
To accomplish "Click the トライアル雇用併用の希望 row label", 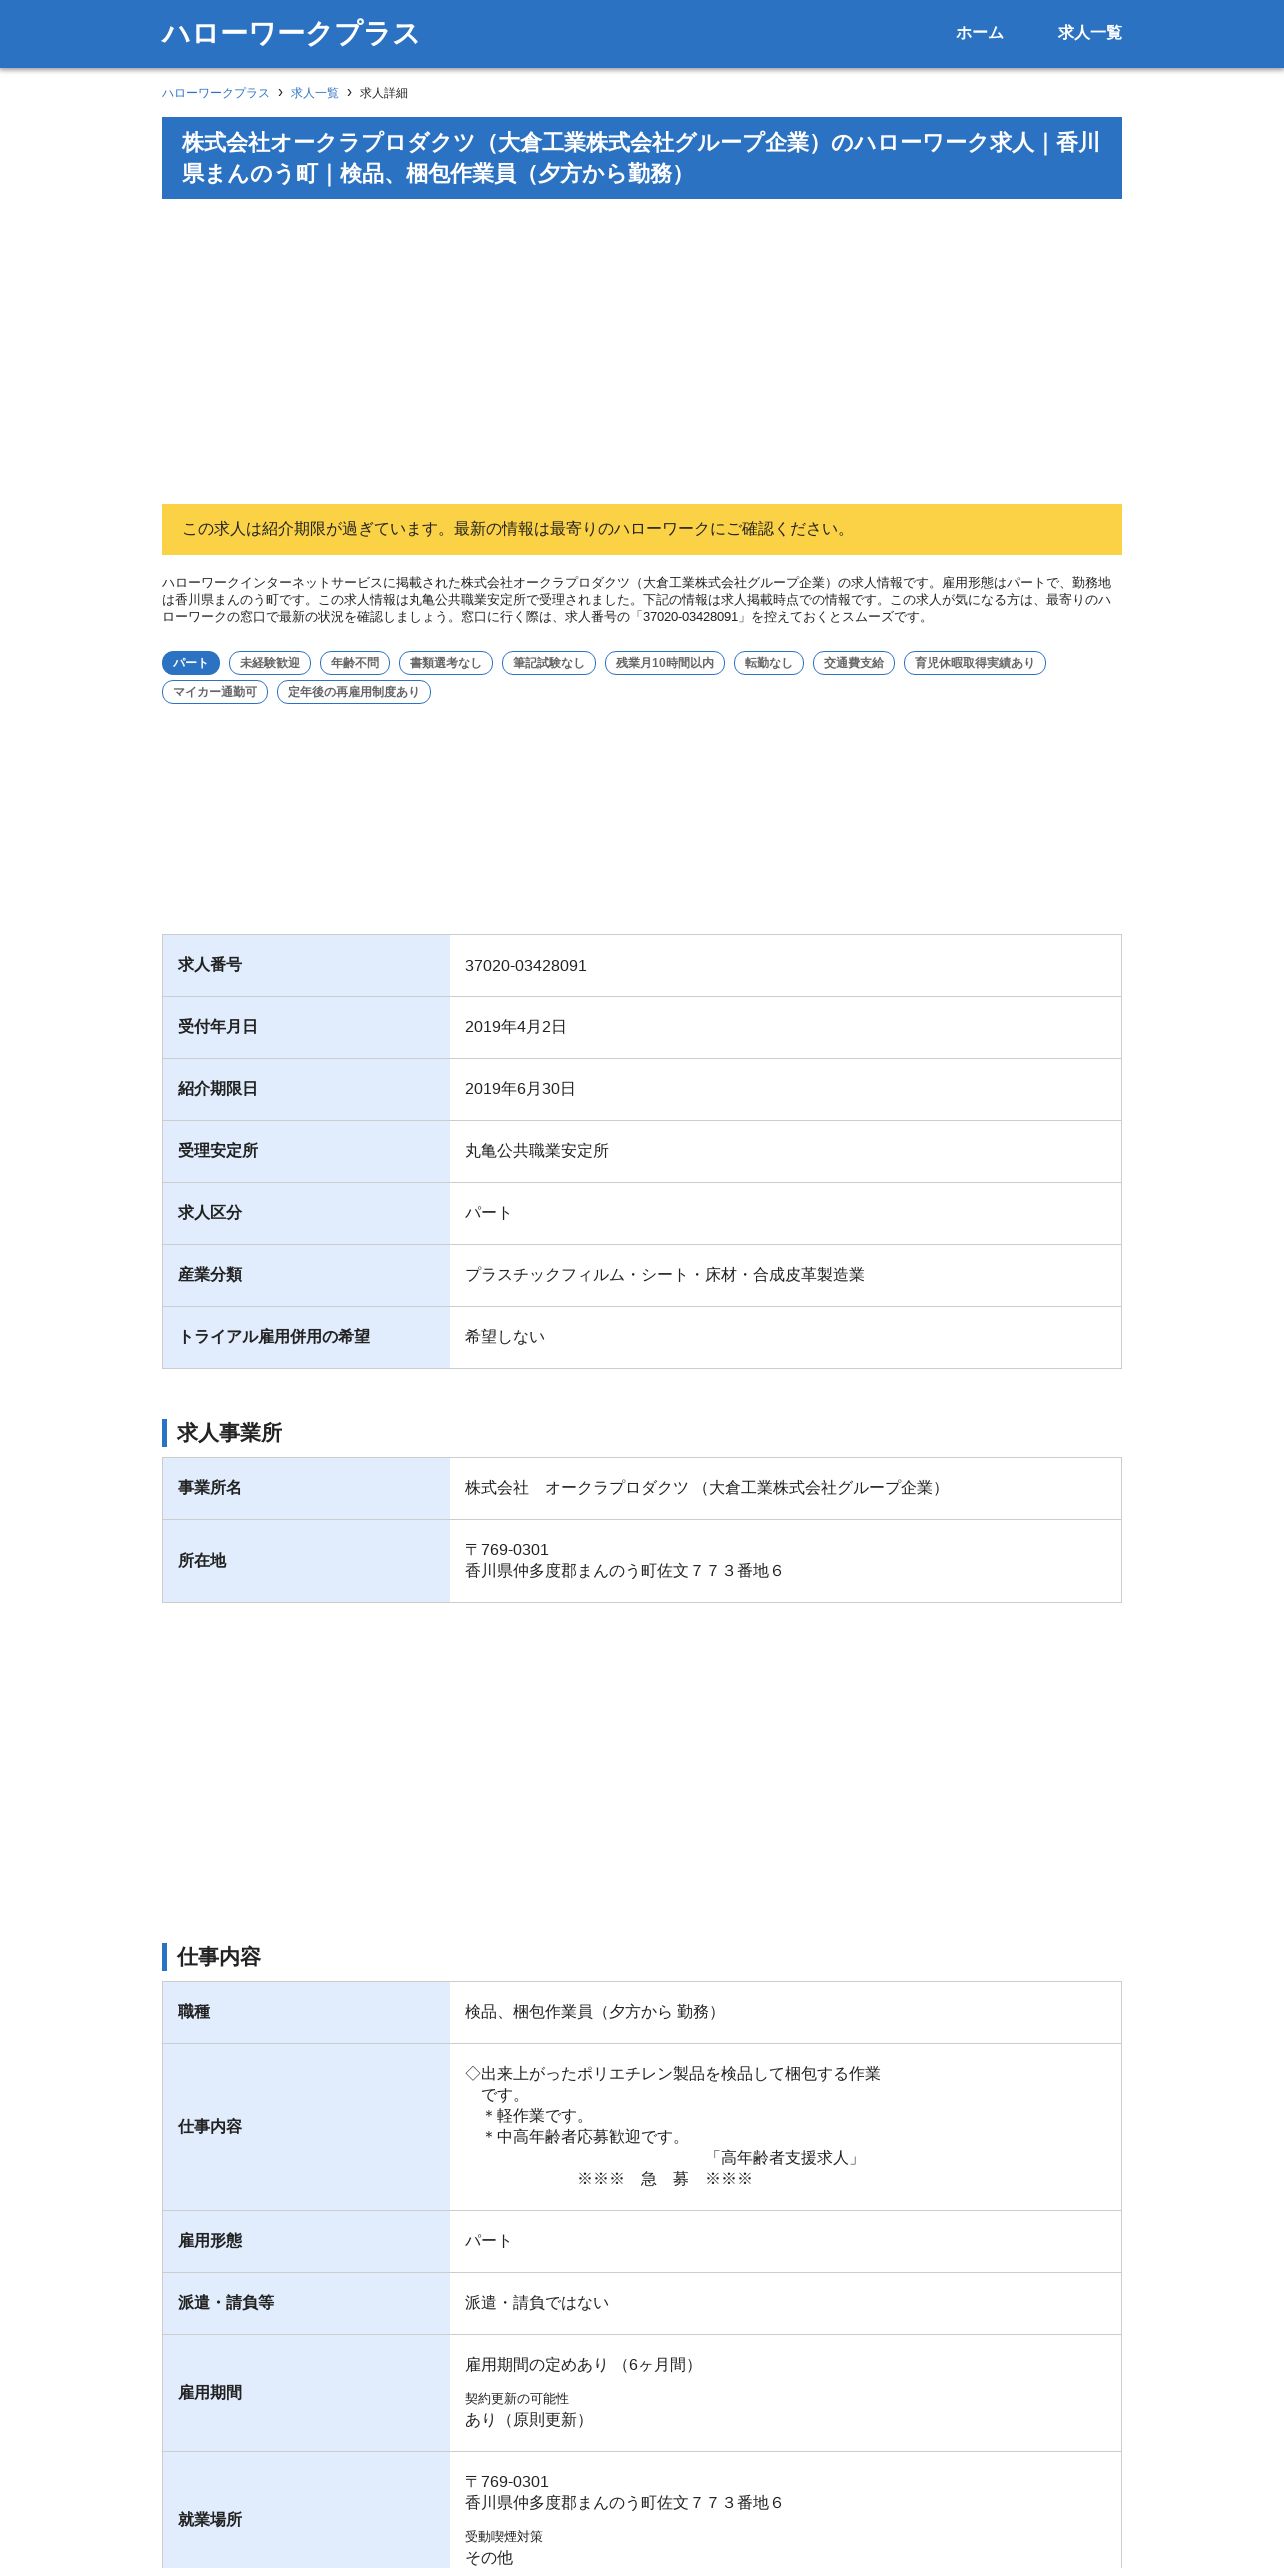I will coord(274,1337).
